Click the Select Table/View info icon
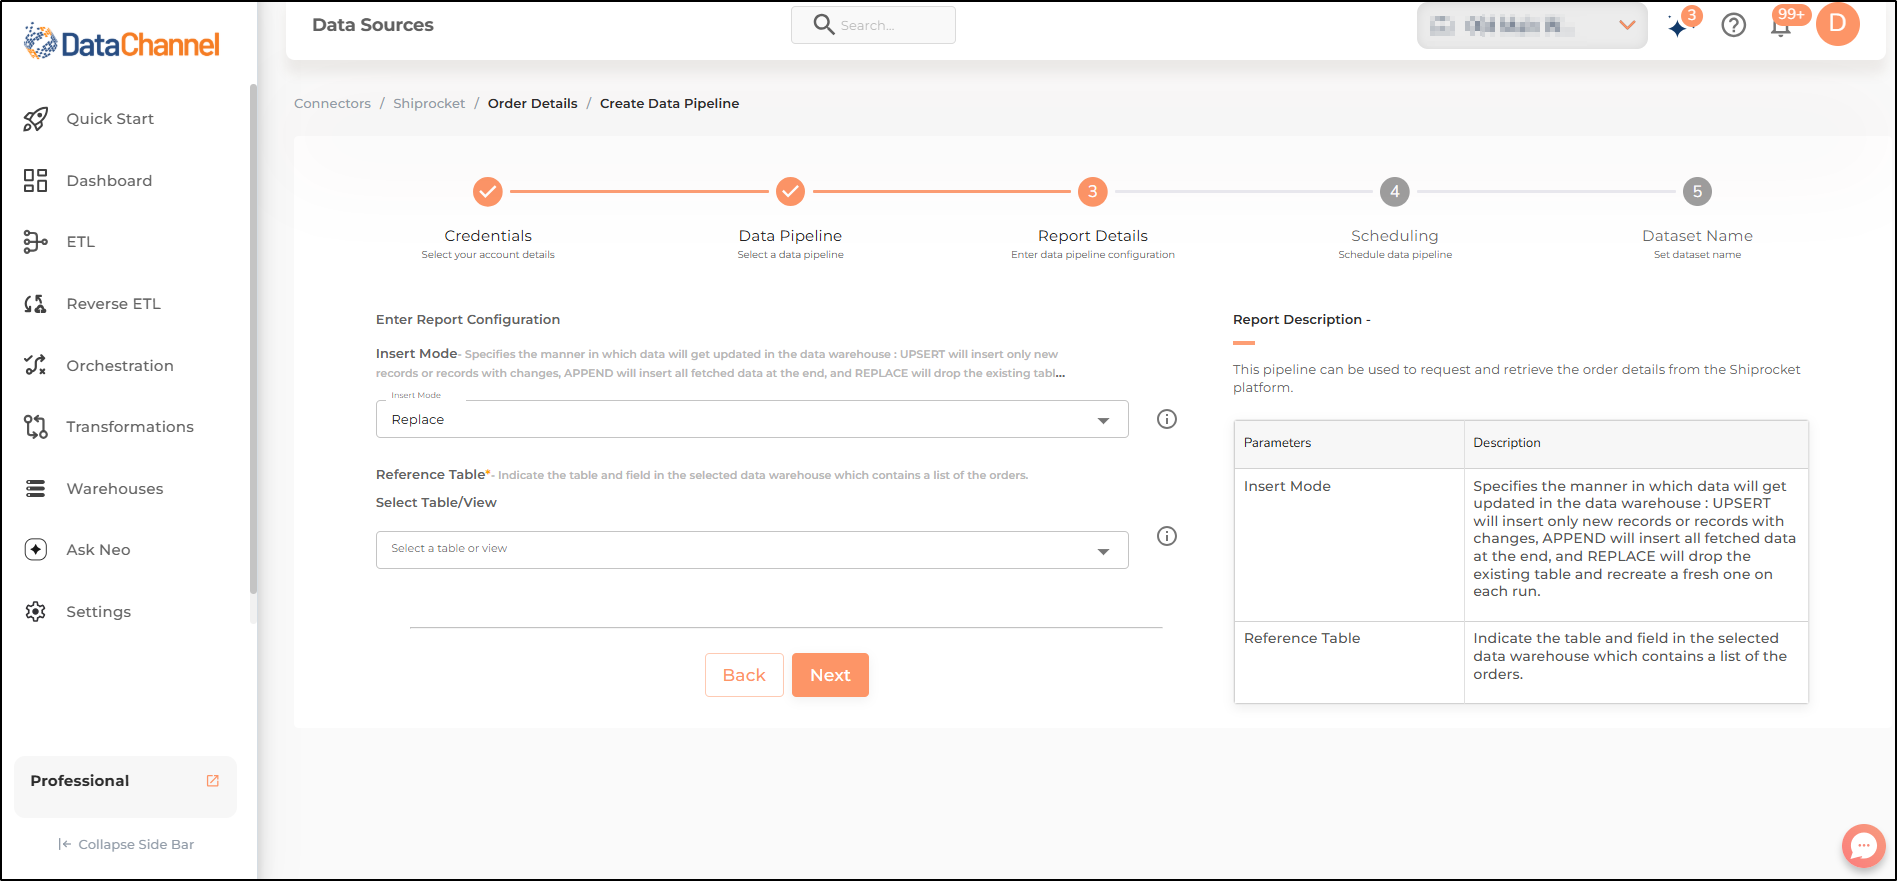Viewport: 1897px width, 881px height. tap(1167, 536)
